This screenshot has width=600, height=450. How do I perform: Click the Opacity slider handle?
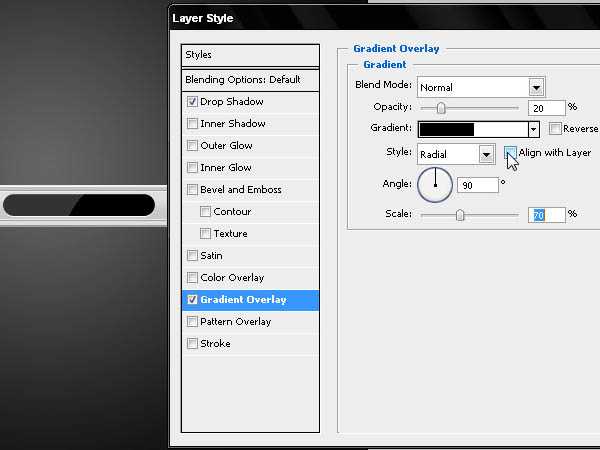click(x=440, y=109)
